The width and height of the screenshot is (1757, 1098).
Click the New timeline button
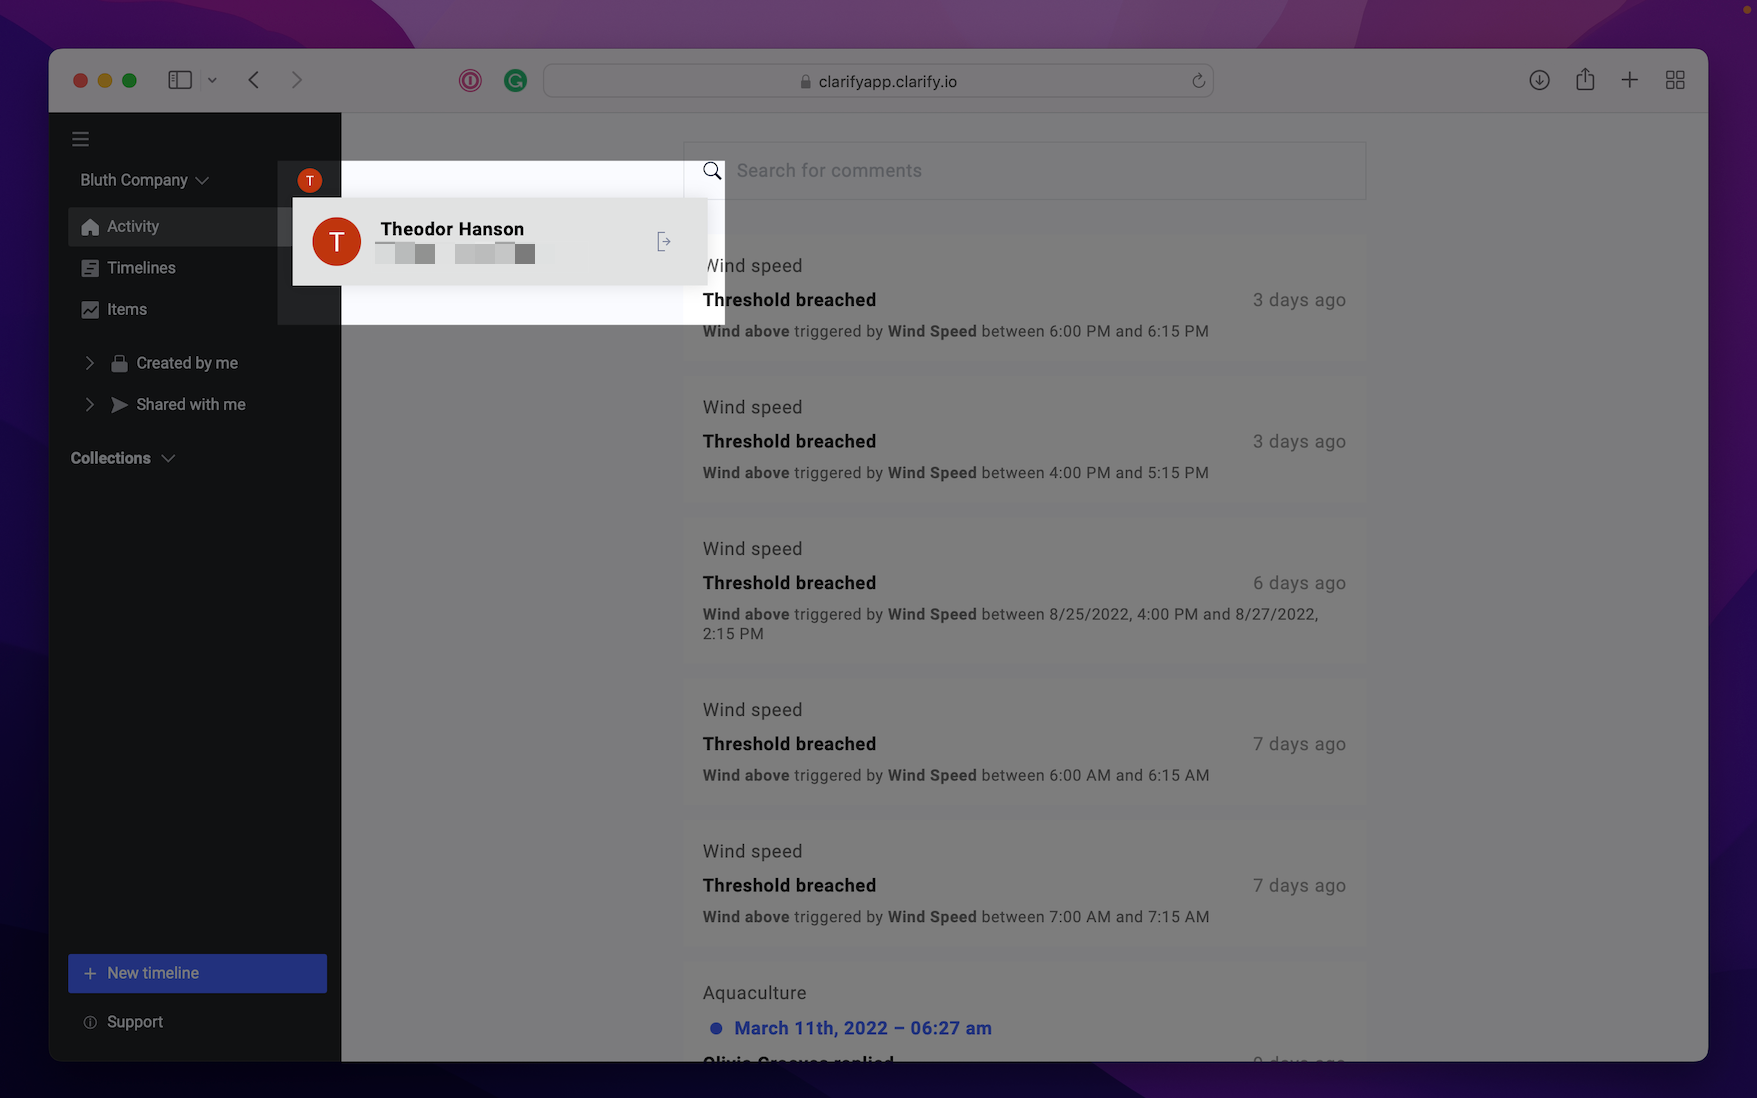197,973
